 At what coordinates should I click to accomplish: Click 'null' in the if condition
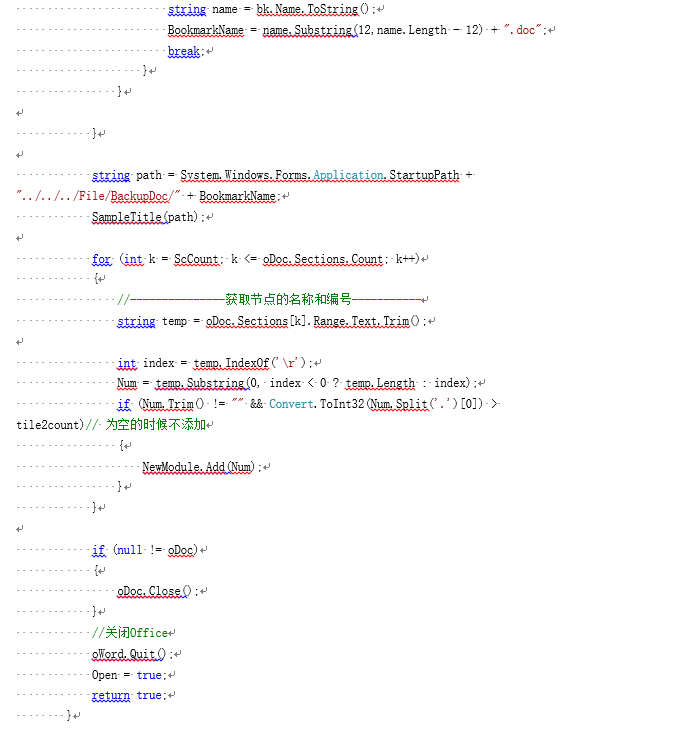129,550
